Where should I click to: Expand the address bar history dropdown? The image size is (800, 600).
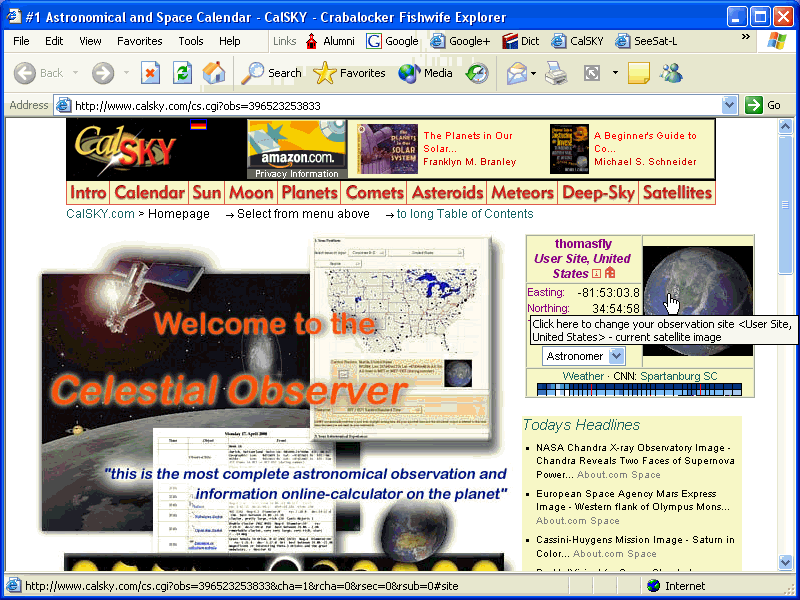(x=730, y=105)
